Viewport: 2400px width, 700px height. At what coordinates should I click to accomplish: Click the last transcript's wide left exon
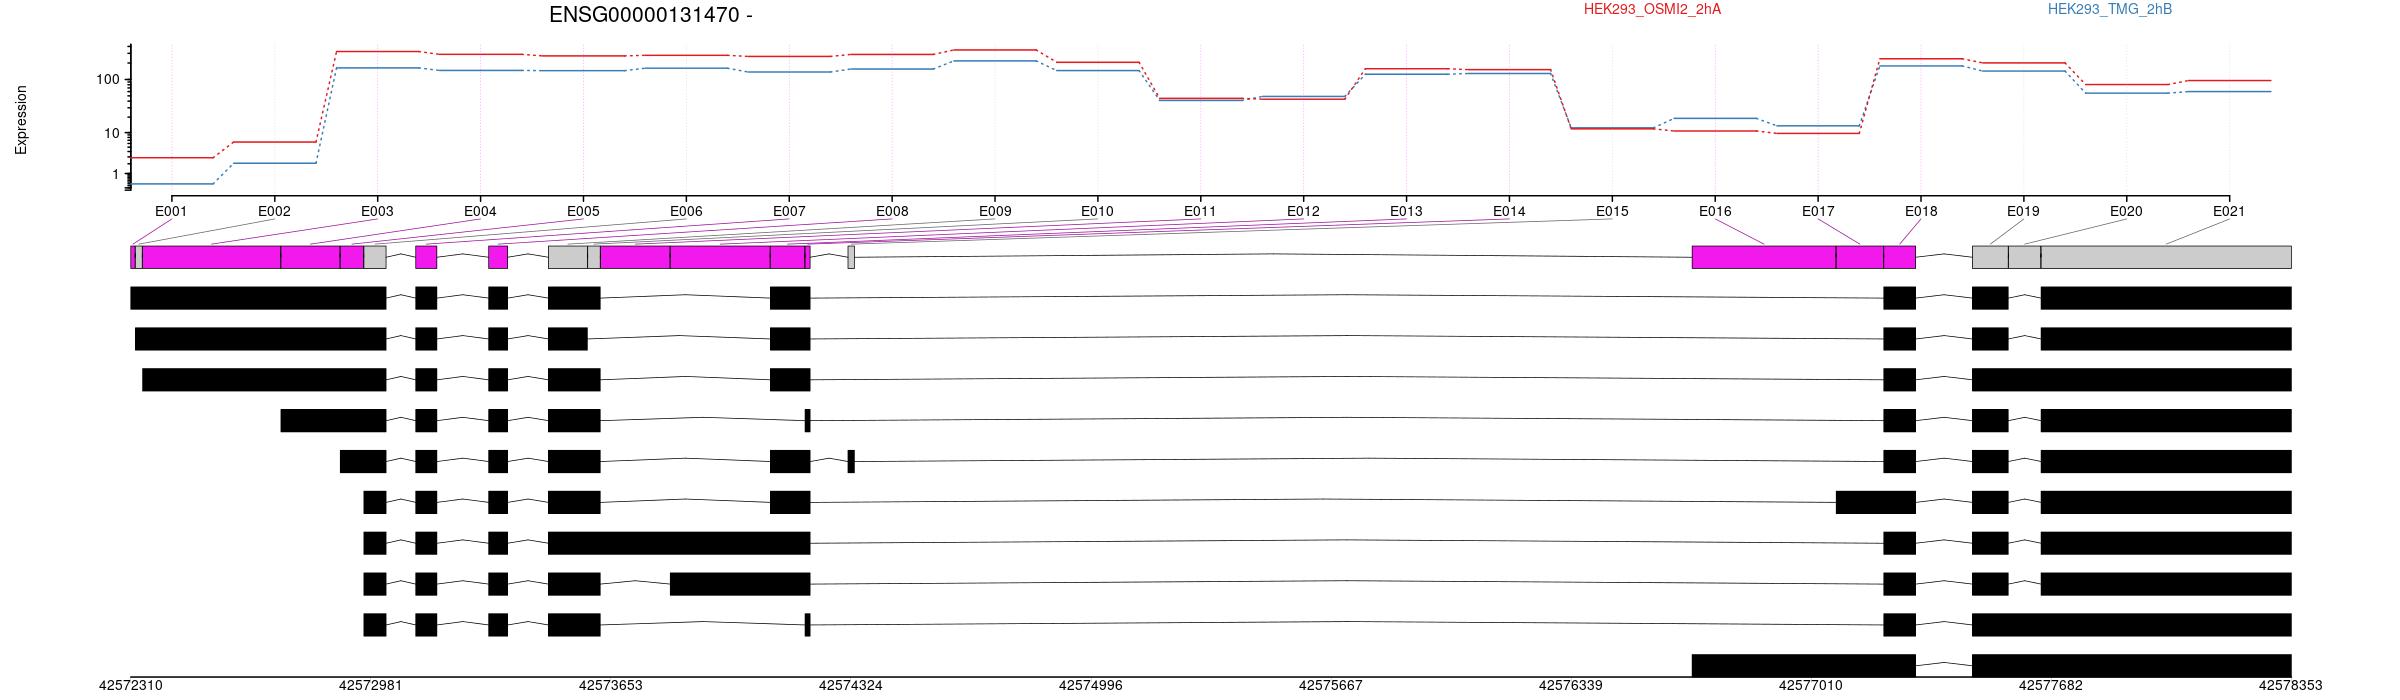pyautogui.click(x=1804, y=666)
